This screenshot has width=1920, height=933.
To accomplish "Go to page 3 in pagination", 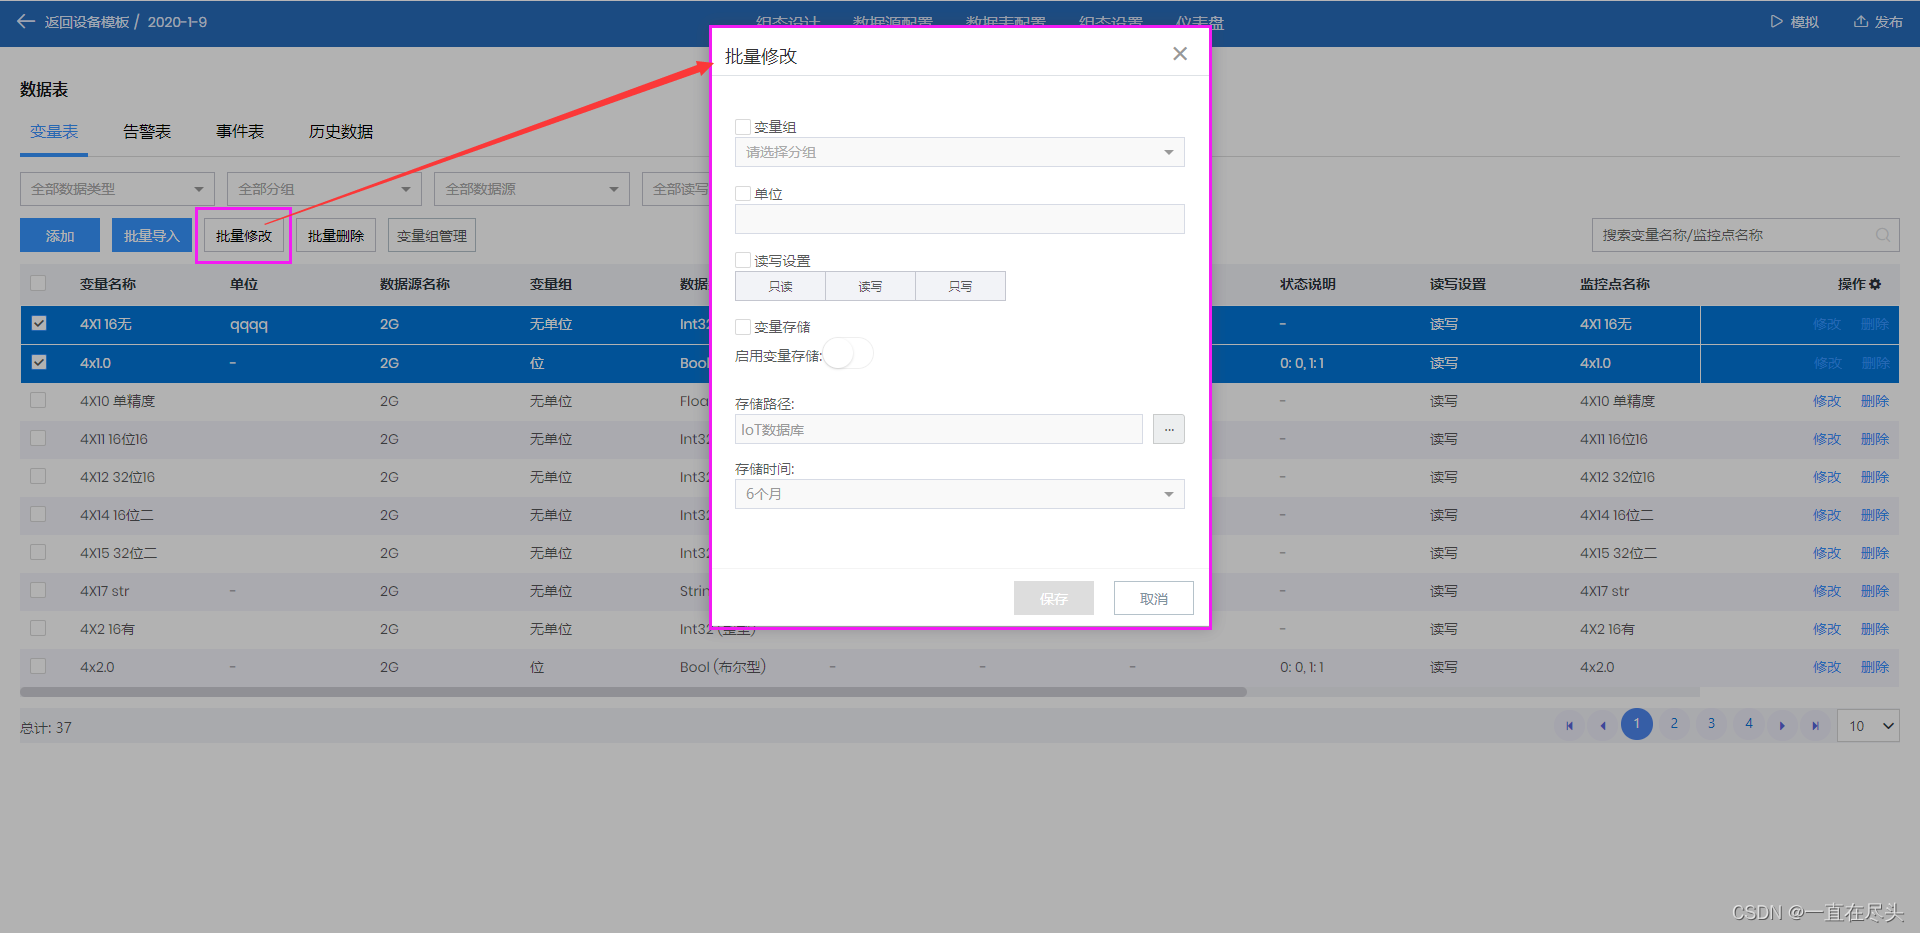I will [1711, 723].
